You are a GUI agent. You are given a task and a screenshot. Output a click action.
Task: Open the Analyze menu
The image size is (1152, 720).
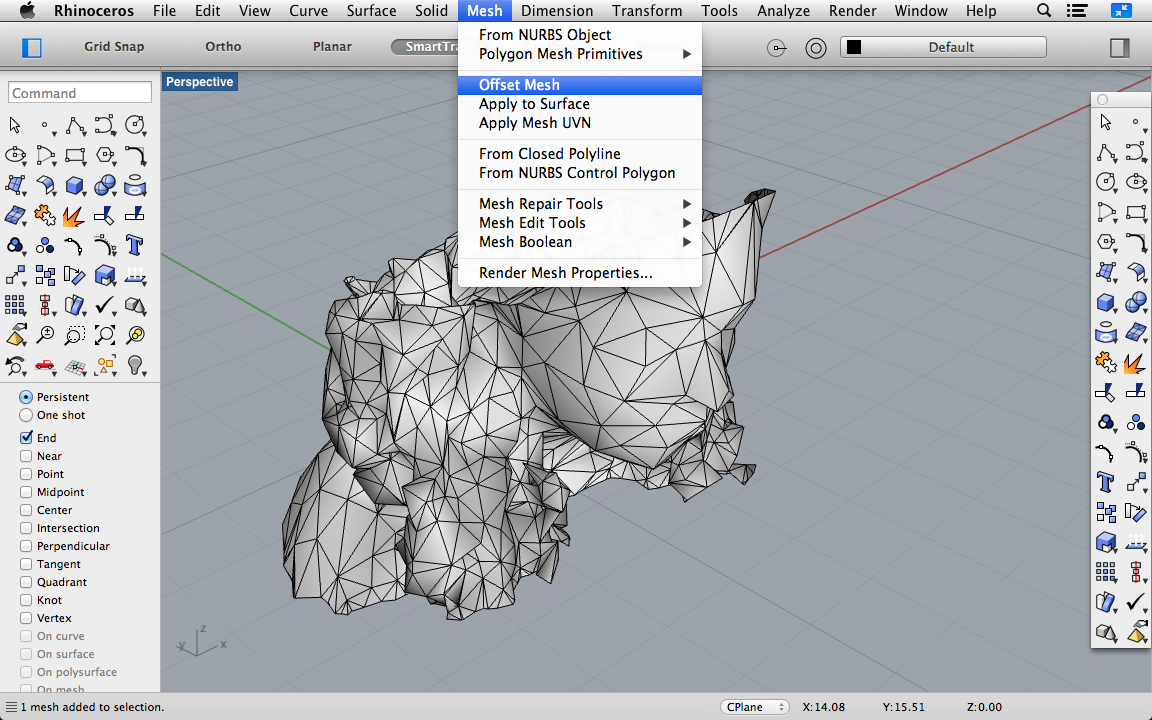coord(783,10)
